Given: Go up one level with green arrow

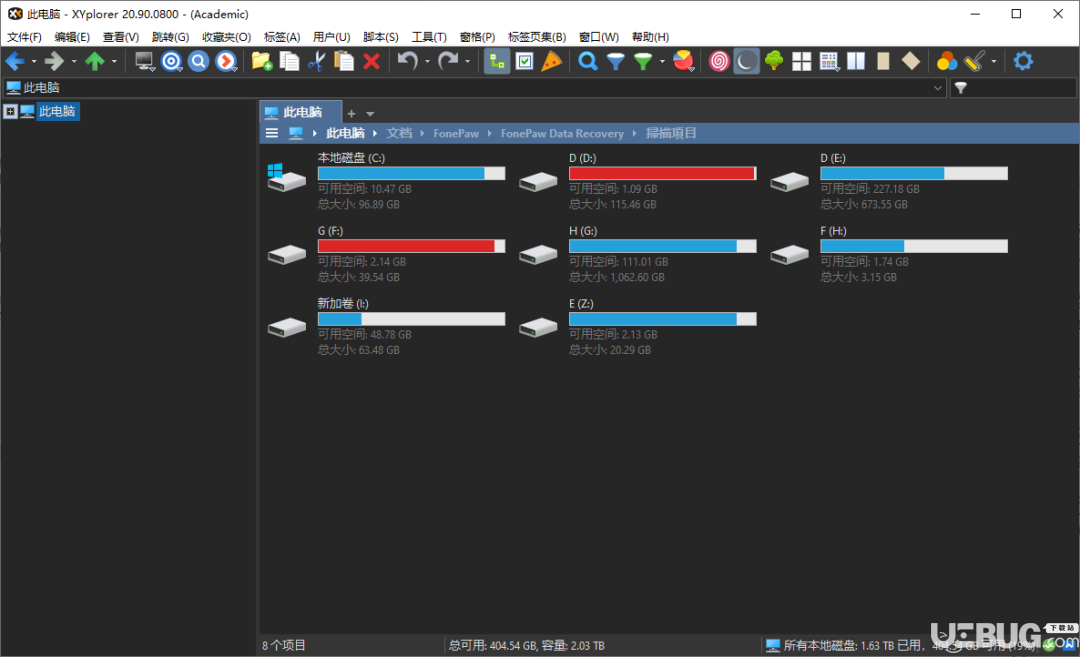Looking at the screenshot, I should (94, 61).
